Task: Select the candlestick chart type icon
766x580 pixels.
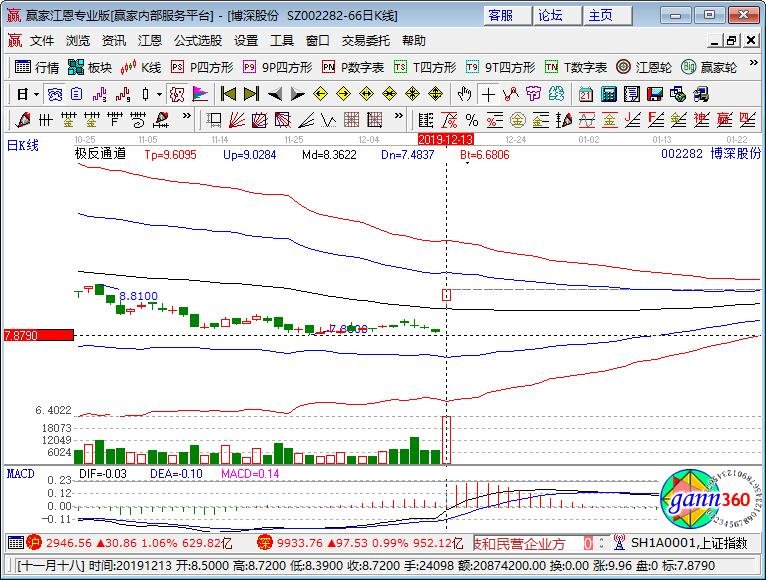Action: (146, 94)
